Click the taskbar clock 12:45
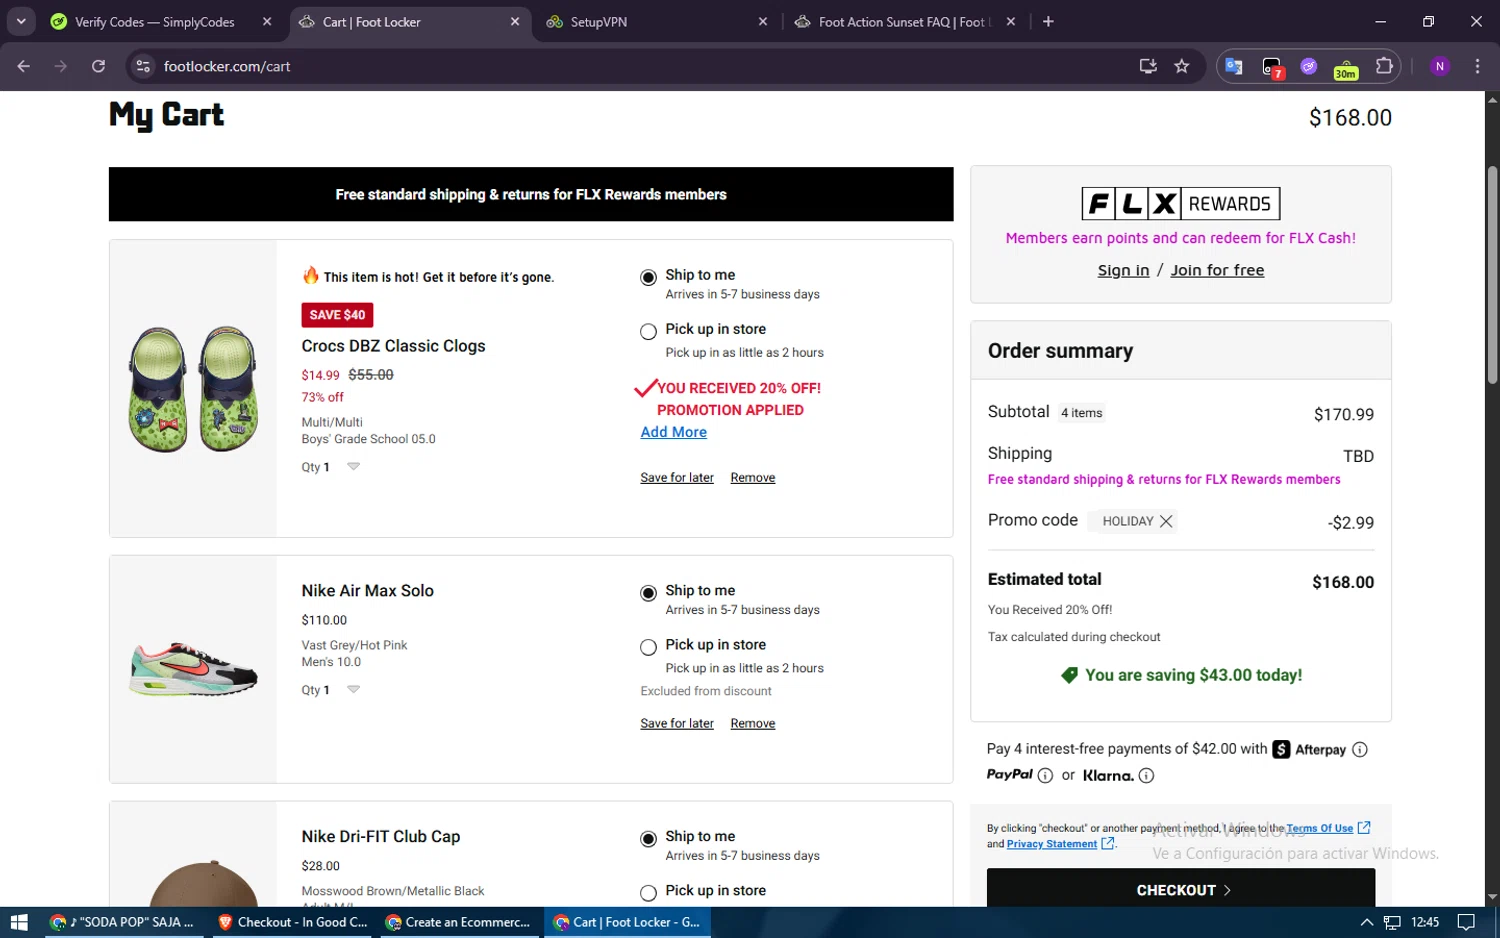This screenshot has height=938, width=1500. pos(1425,922)
